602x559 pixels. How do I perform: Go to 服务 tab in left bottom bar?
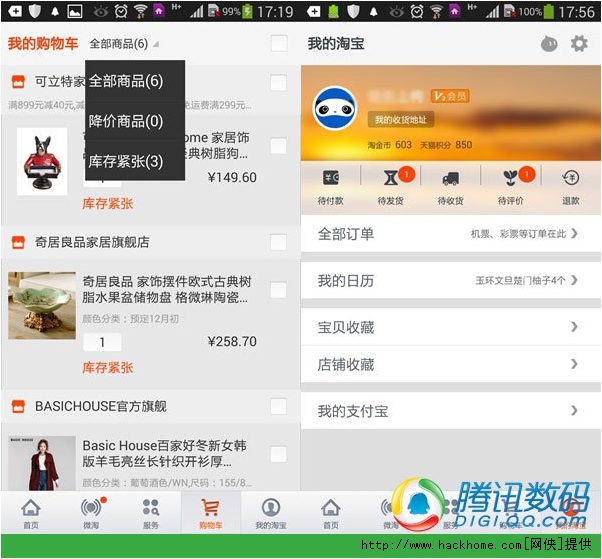pos(151,513)
